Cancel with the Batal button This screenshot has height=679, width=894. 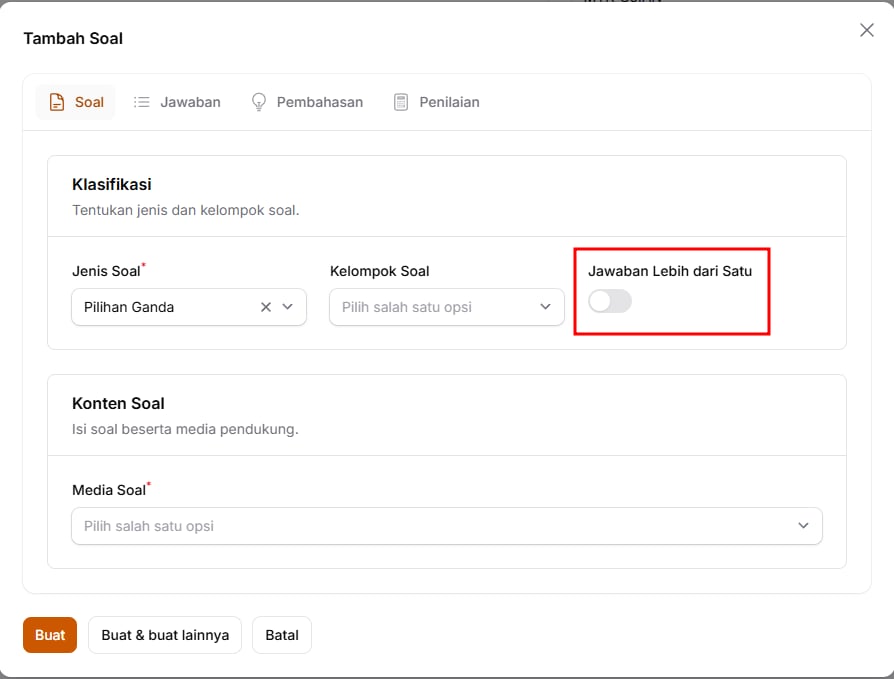[282, 635]
